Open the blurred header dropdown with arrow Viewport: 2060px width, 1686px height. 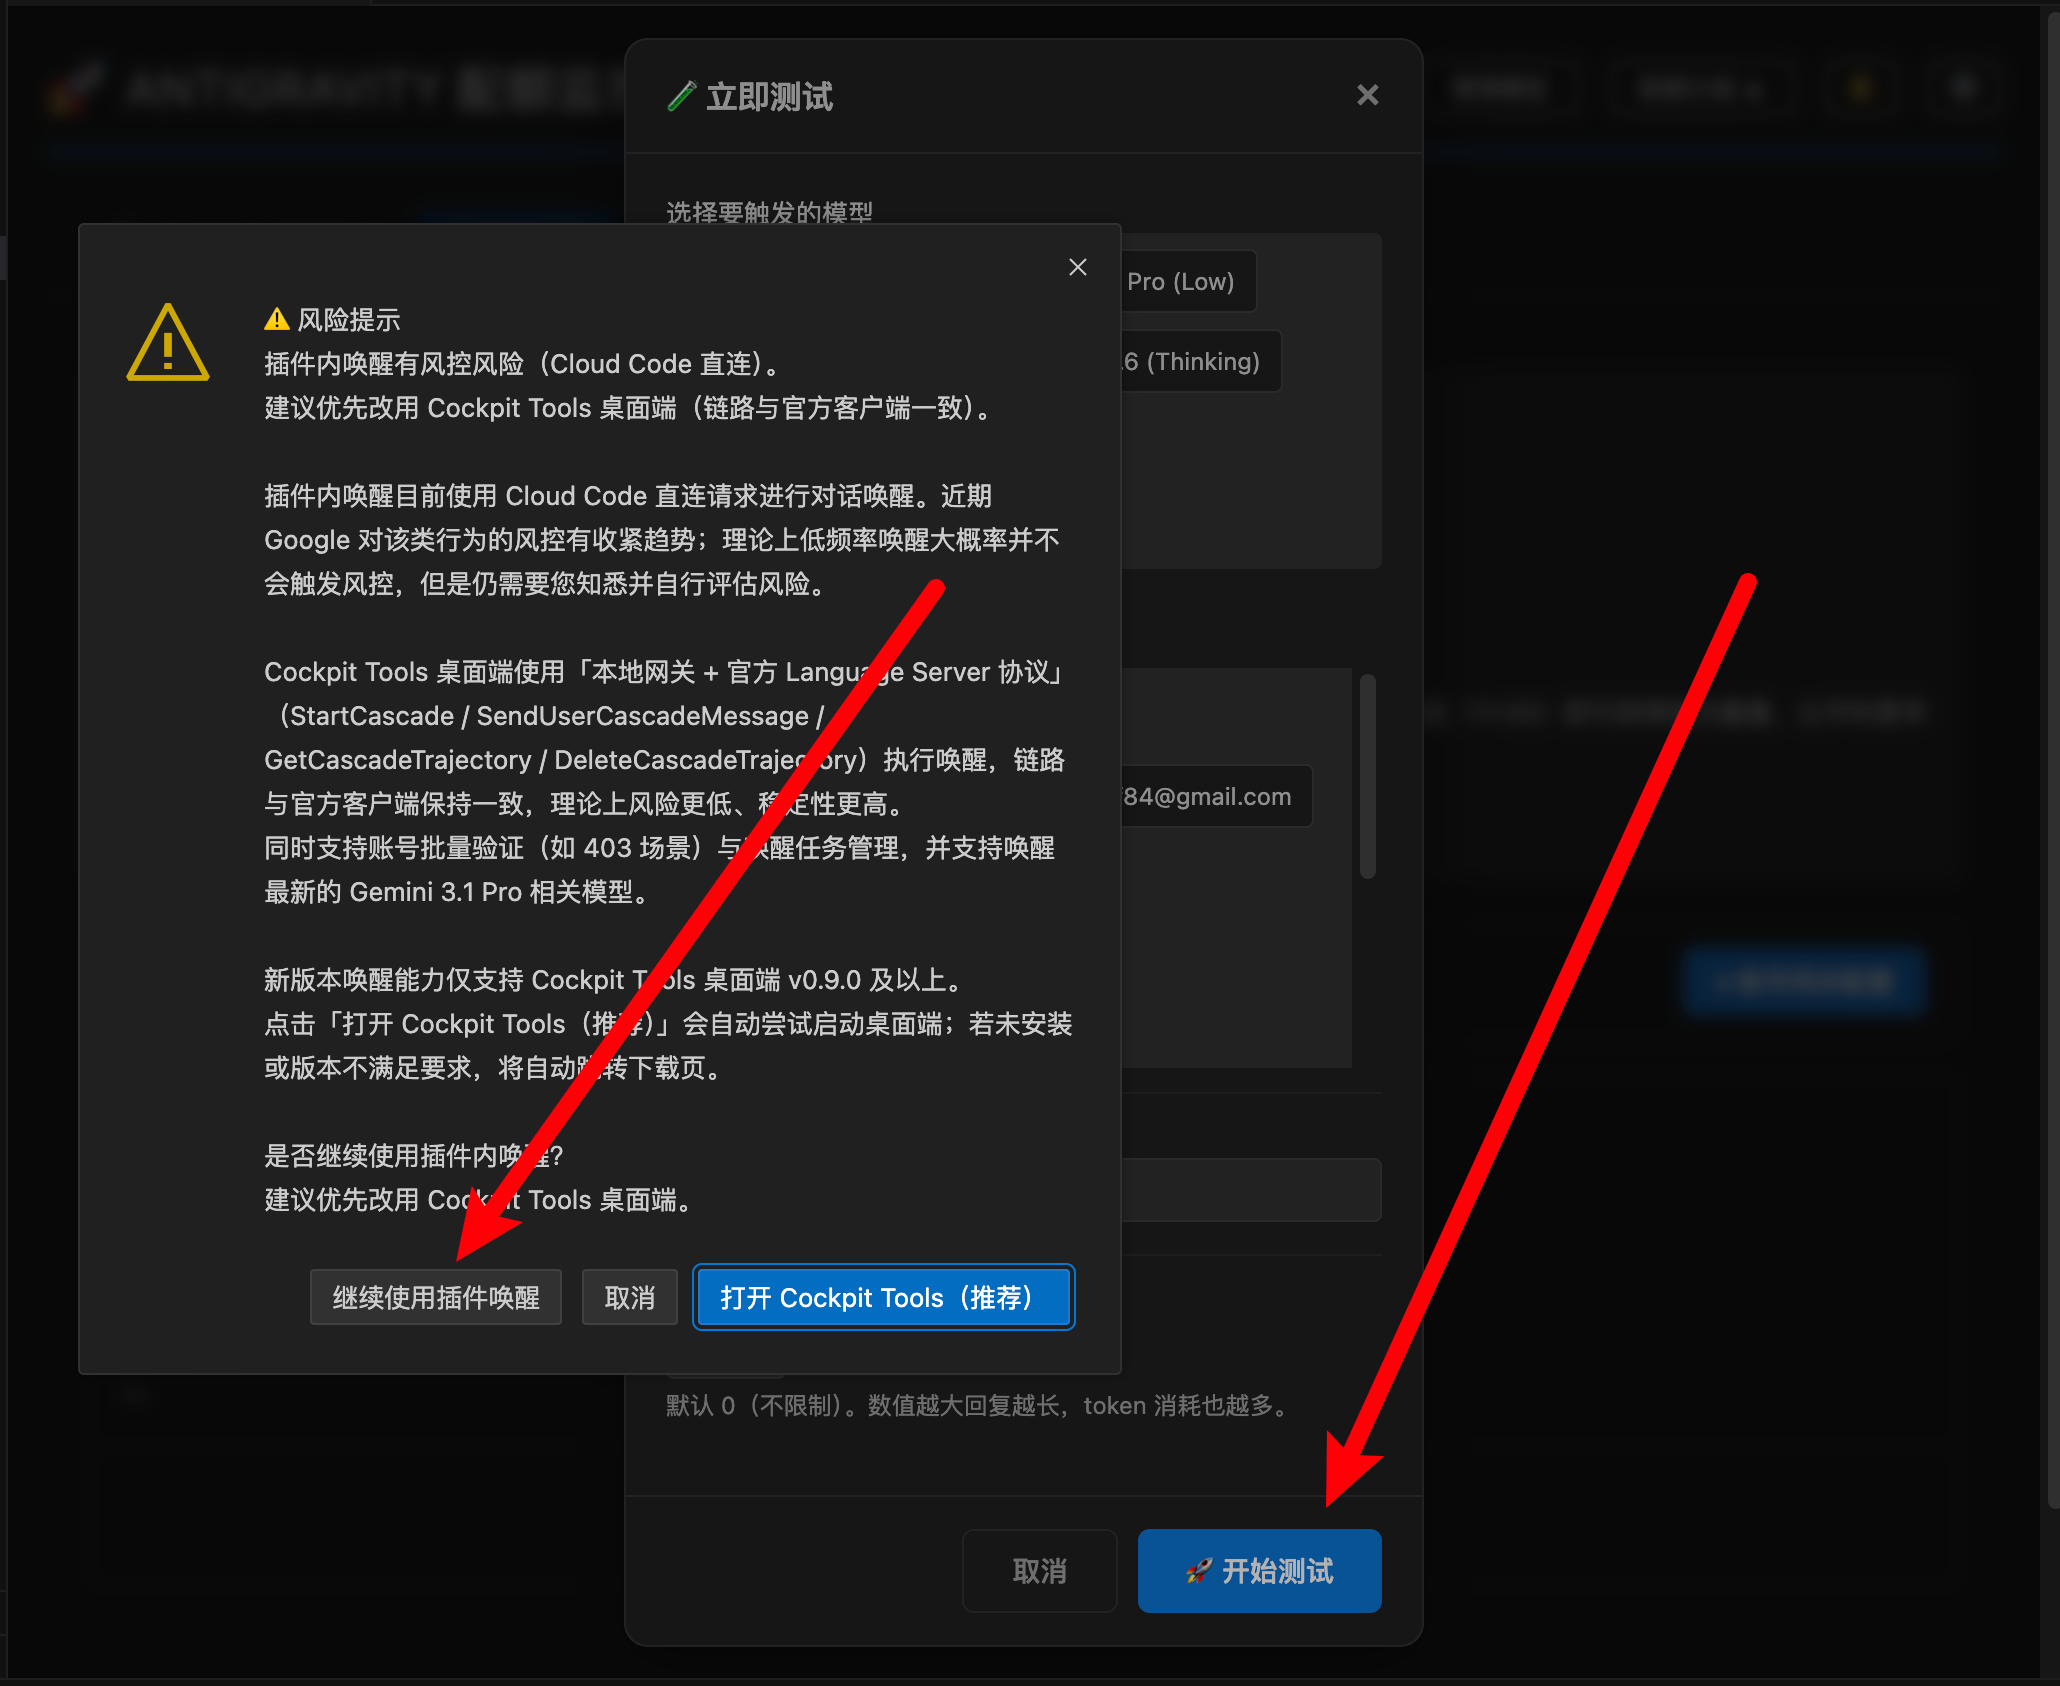coord(1699,90)
